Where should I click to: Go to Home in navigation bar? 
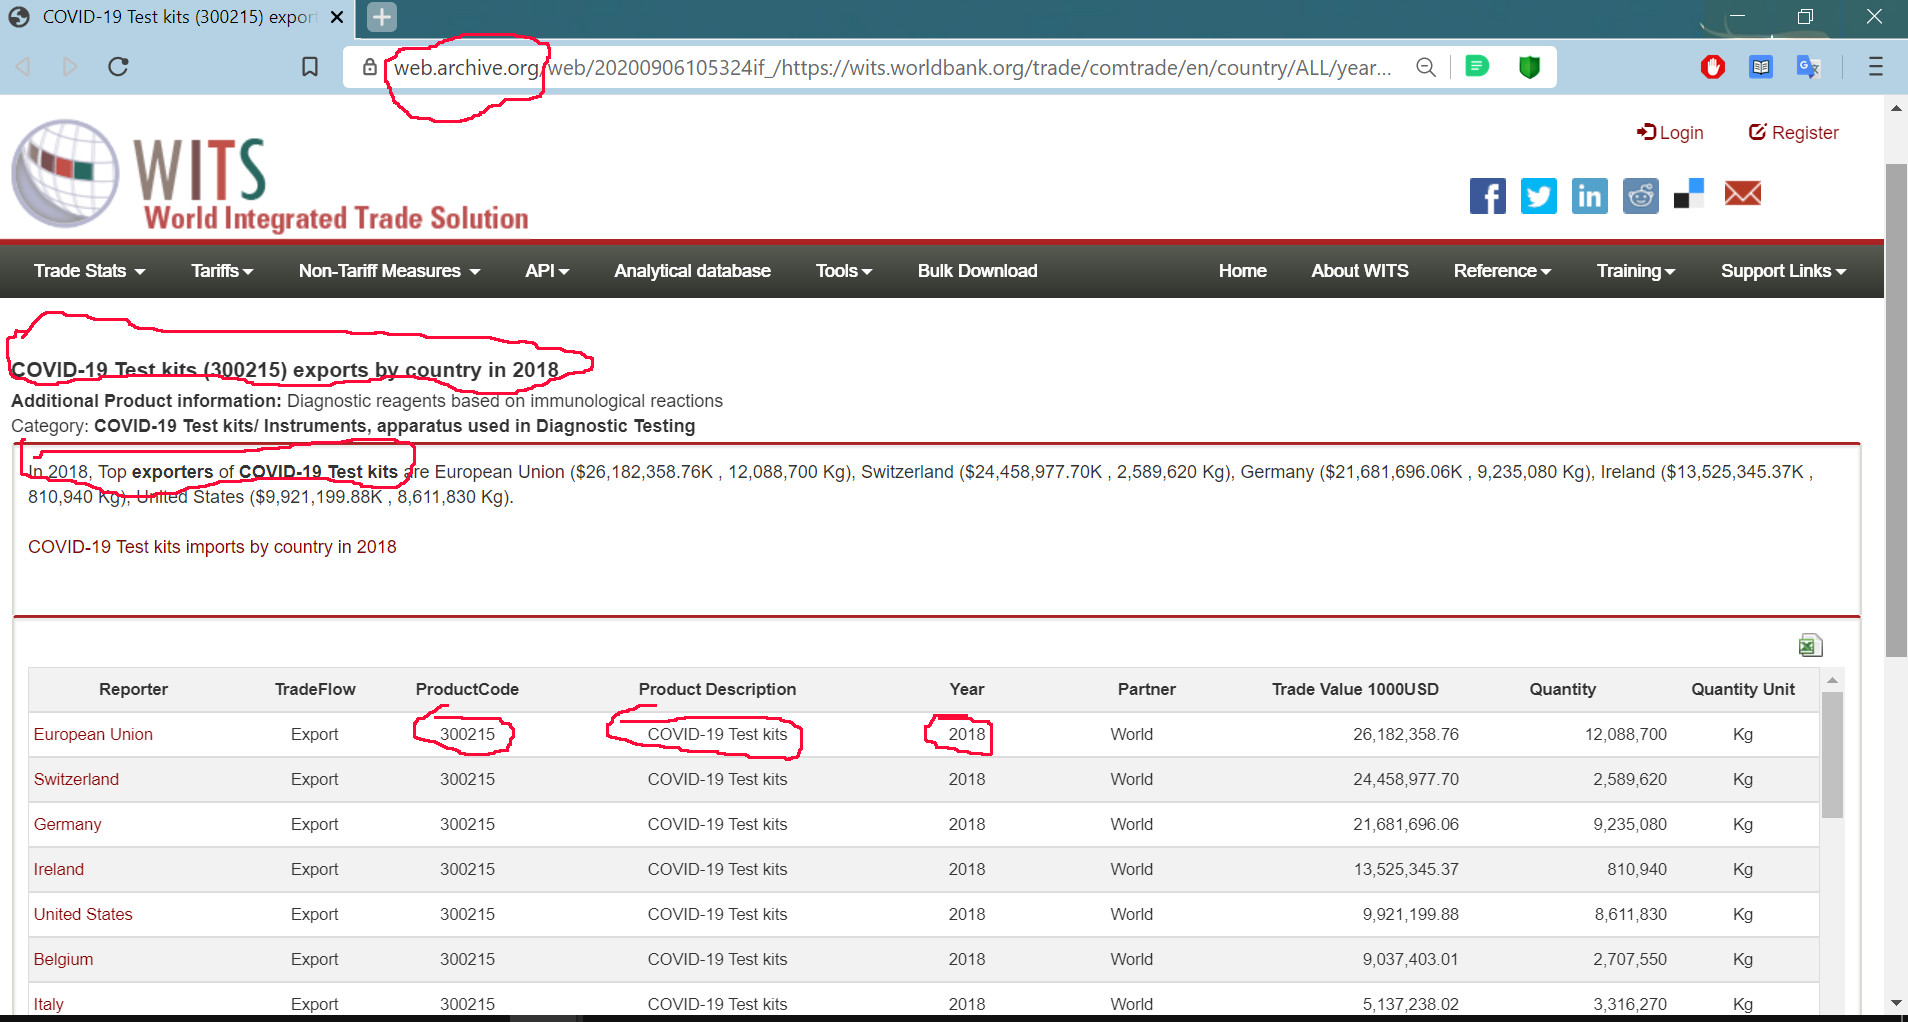1242,271
